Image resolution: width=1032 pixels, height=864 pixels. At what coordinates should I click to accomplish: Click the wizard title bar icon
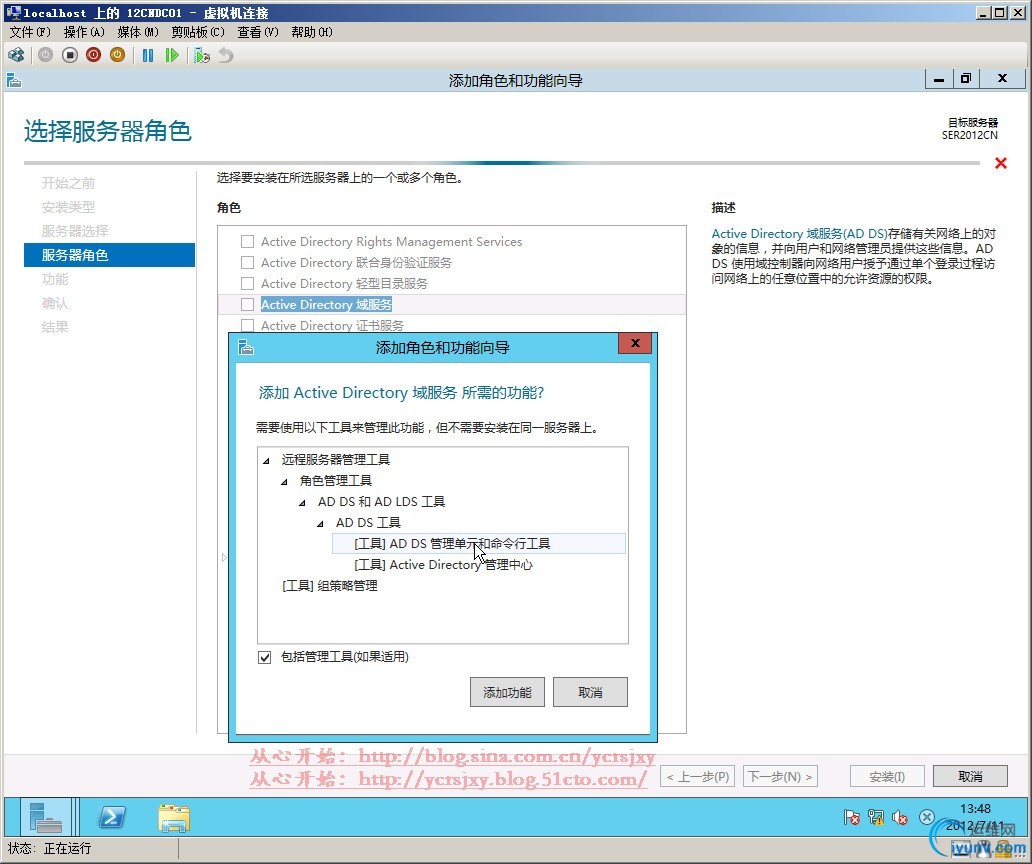tap(14, 80)
